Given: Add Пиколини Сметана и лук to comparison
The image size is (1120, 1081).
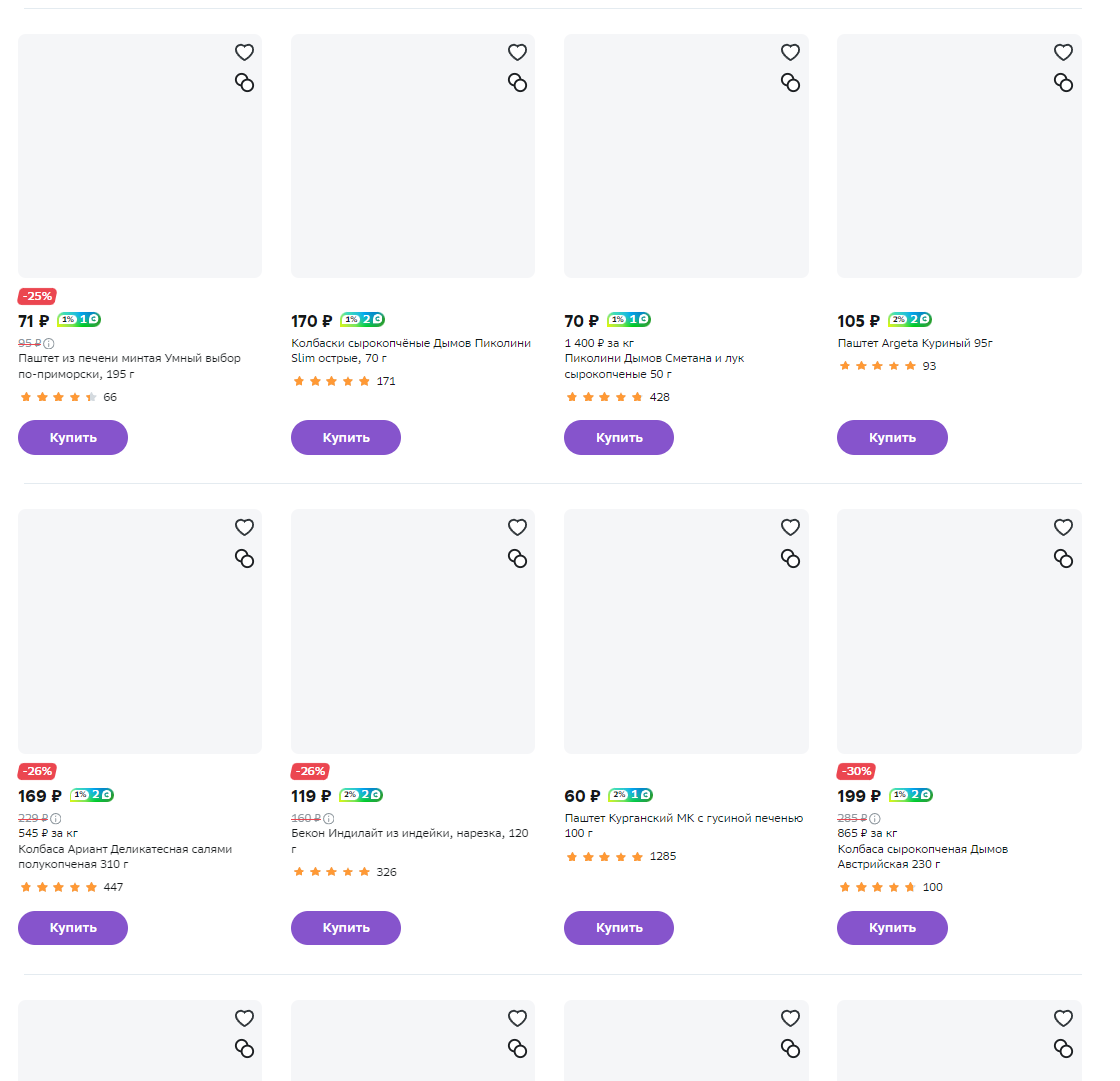Looking at the screenshot, I should click(x=790, y=83).
